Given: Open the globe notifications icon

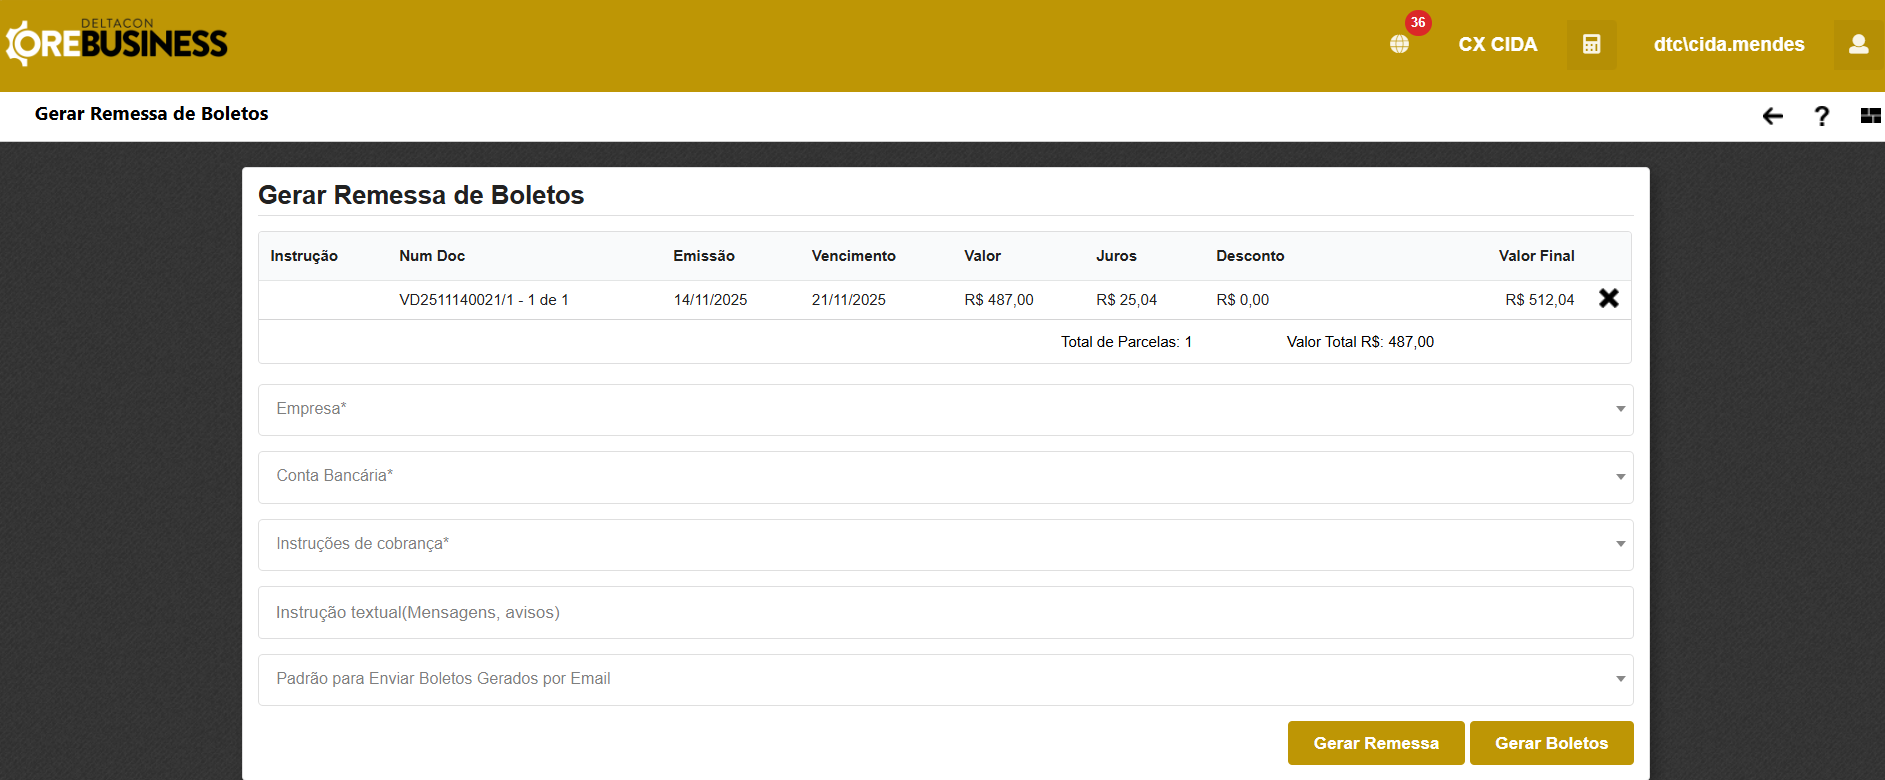Looking at the screenshot, I should click(x=1399, y=44).
